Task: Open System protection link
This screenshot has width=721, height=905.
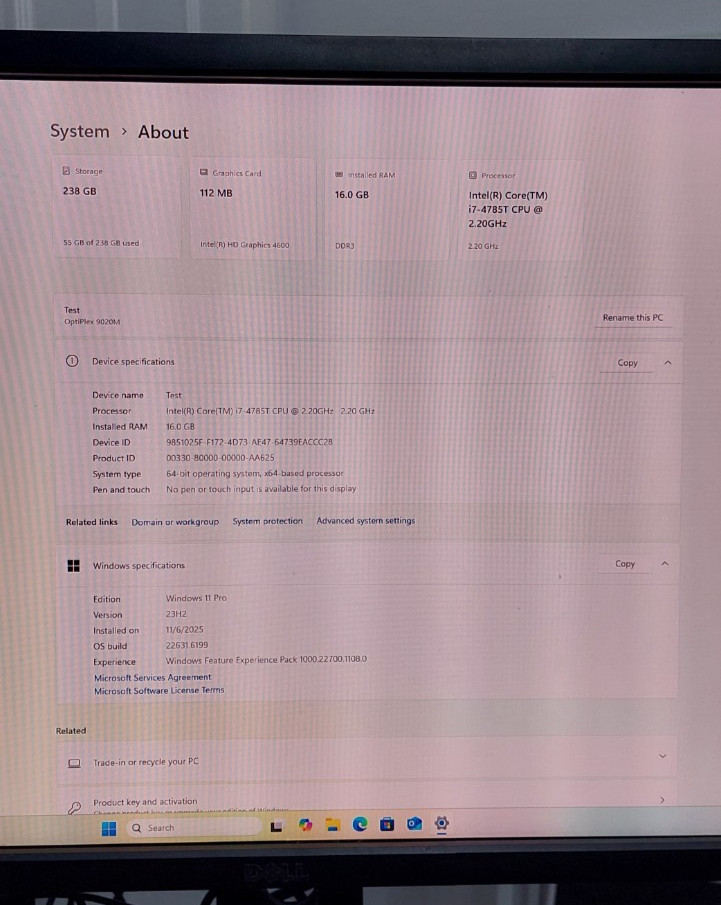Action: tap(267, 521)
